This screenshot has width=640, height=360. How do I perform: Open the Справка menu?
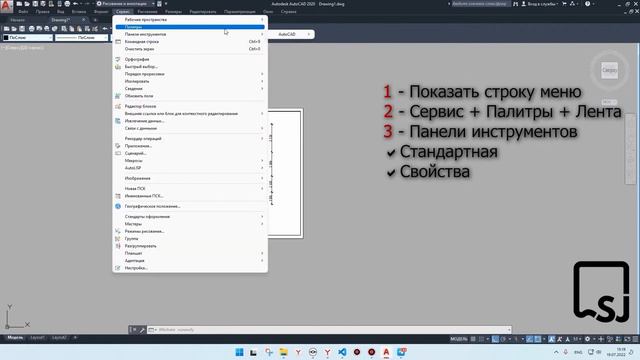[x=289, y=12]
